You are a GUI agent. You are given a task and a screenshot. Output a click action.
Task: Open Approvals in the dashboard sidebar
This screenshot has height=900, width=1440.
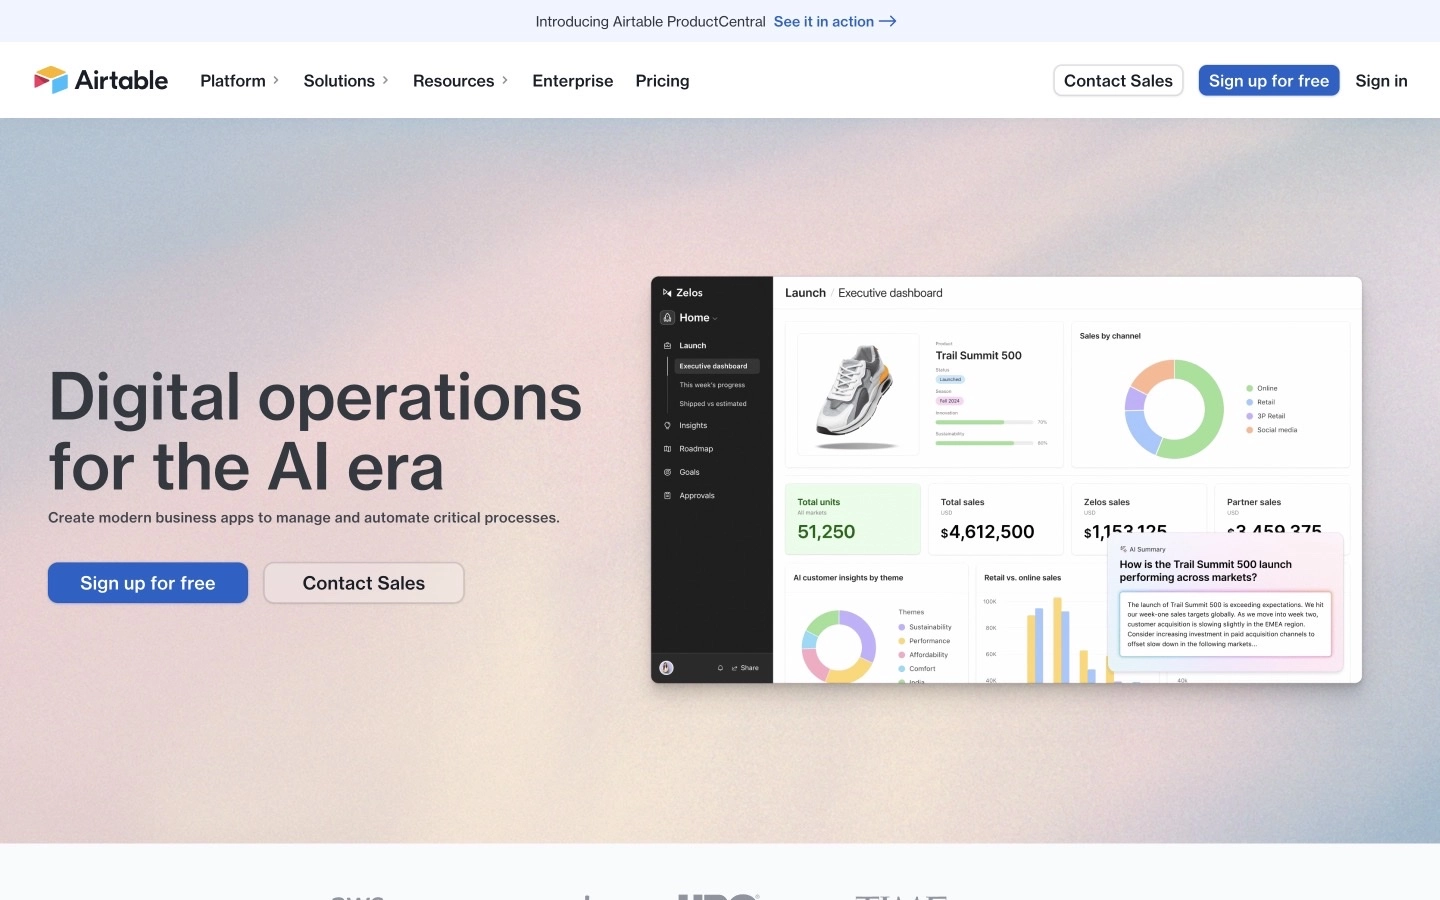click(697, 496)
